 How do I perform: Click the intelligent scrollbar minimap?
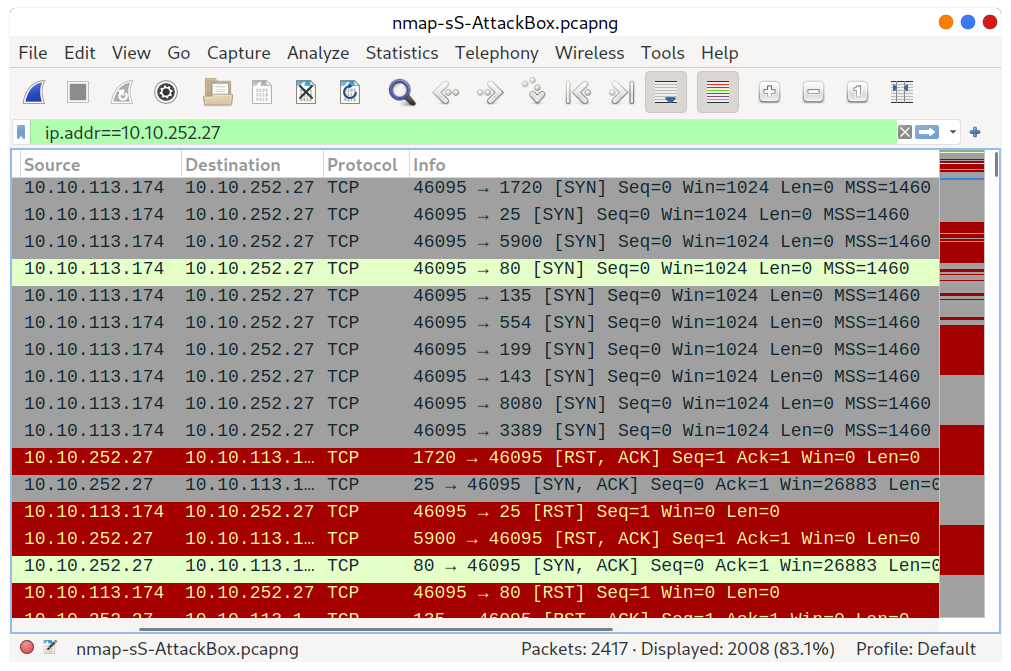tap(961, 384)
